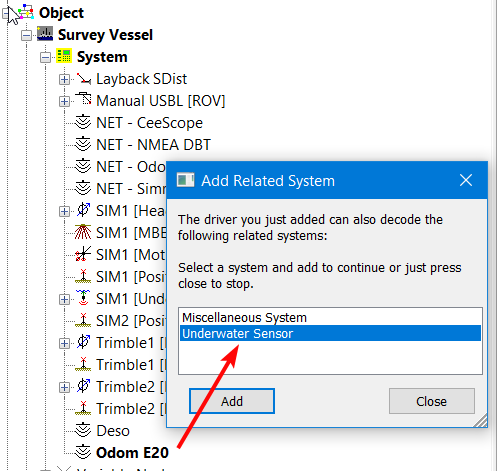497x471 pixels.
Task: Collapse the Survey Vessel tree node
Action: 26,35
